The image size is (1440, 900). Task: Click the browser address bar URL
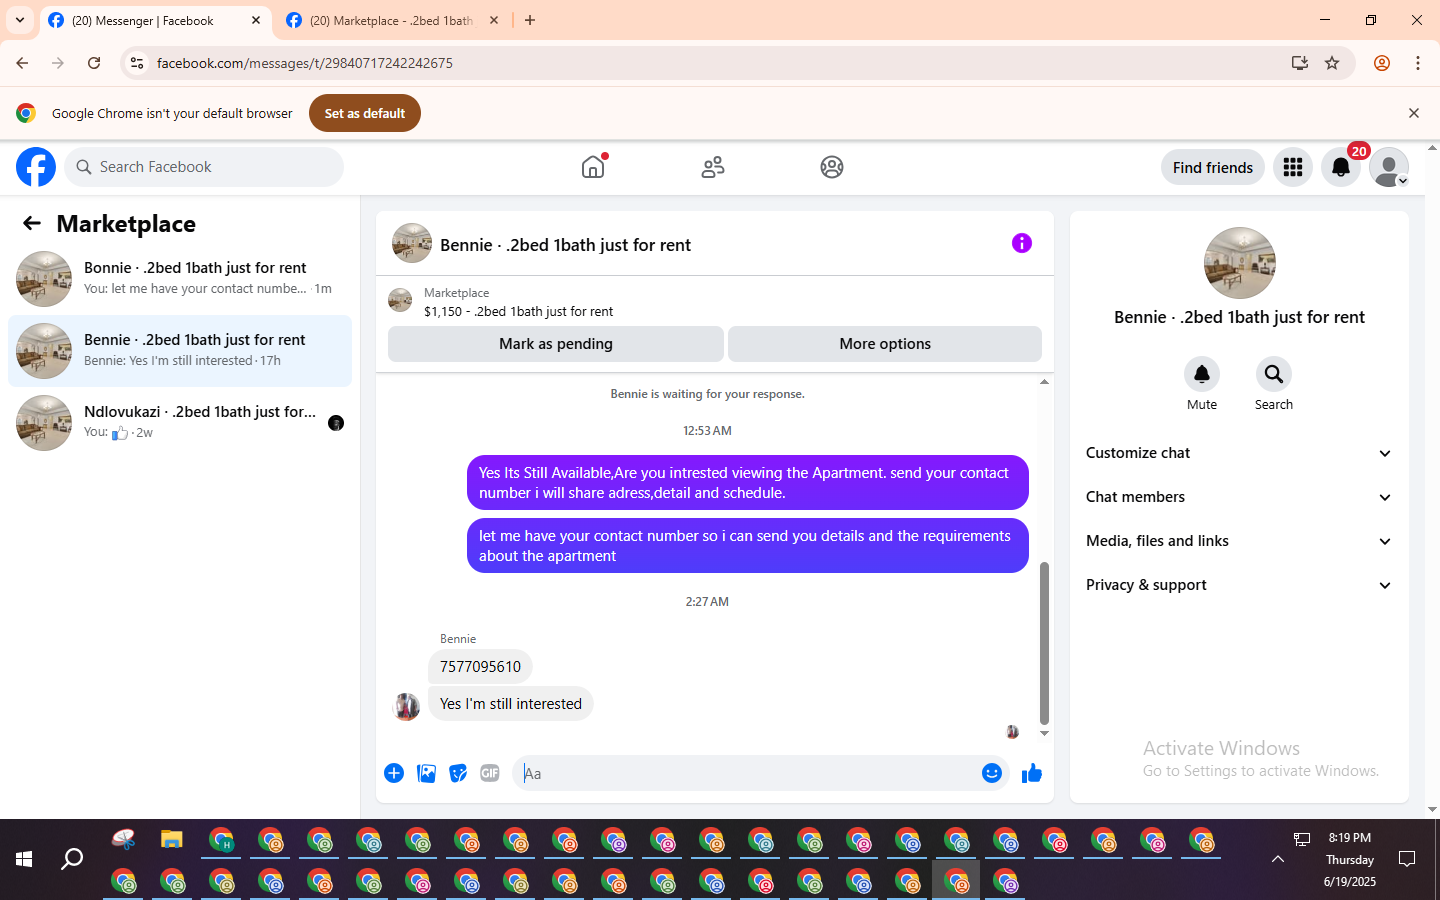pos(304,63)
